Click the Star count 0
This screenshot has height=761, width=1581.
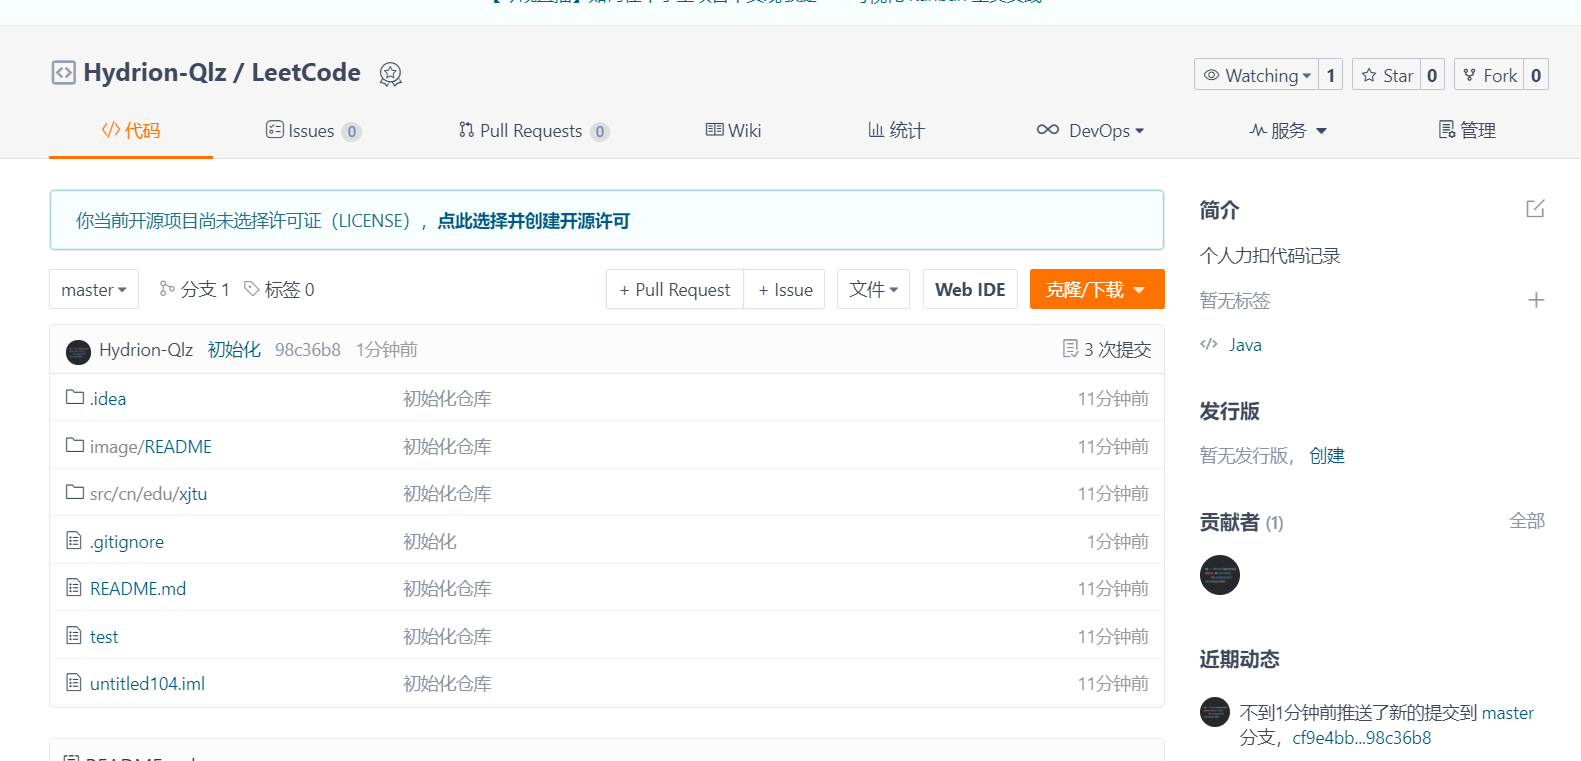coord(1432,75)
